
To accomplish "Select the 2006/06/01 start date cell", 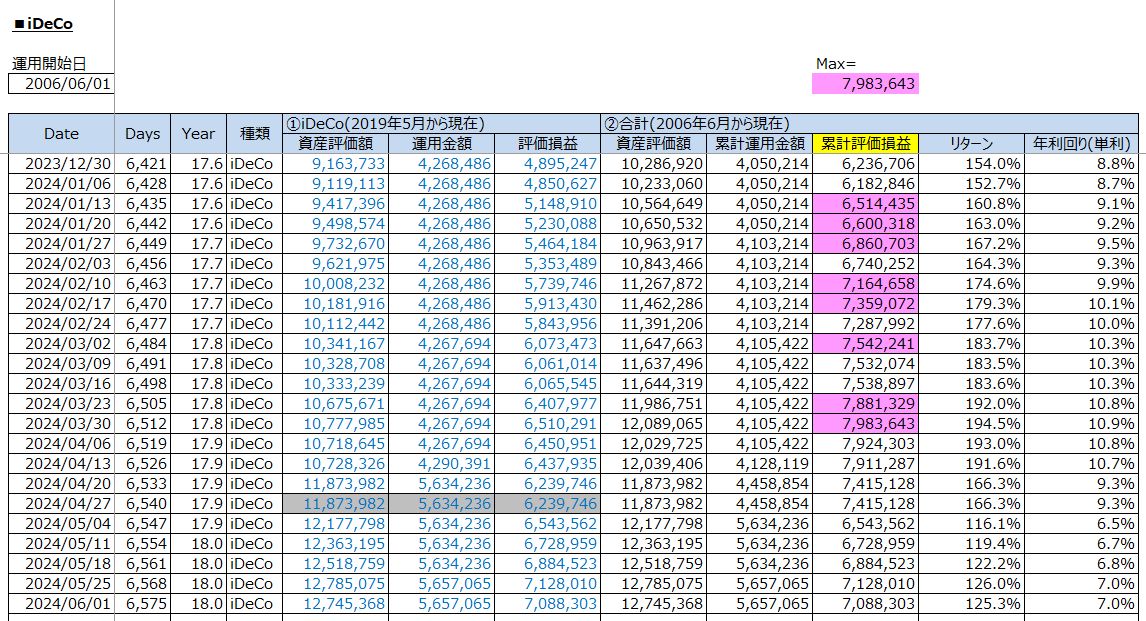I will [x=61, y=84].
